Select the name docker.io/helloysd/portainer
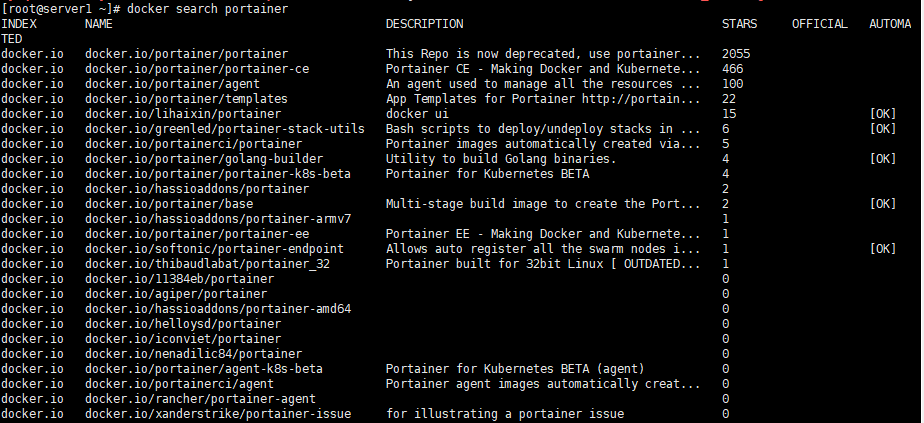This screenshot has height=423, width=924. point(183,325)
